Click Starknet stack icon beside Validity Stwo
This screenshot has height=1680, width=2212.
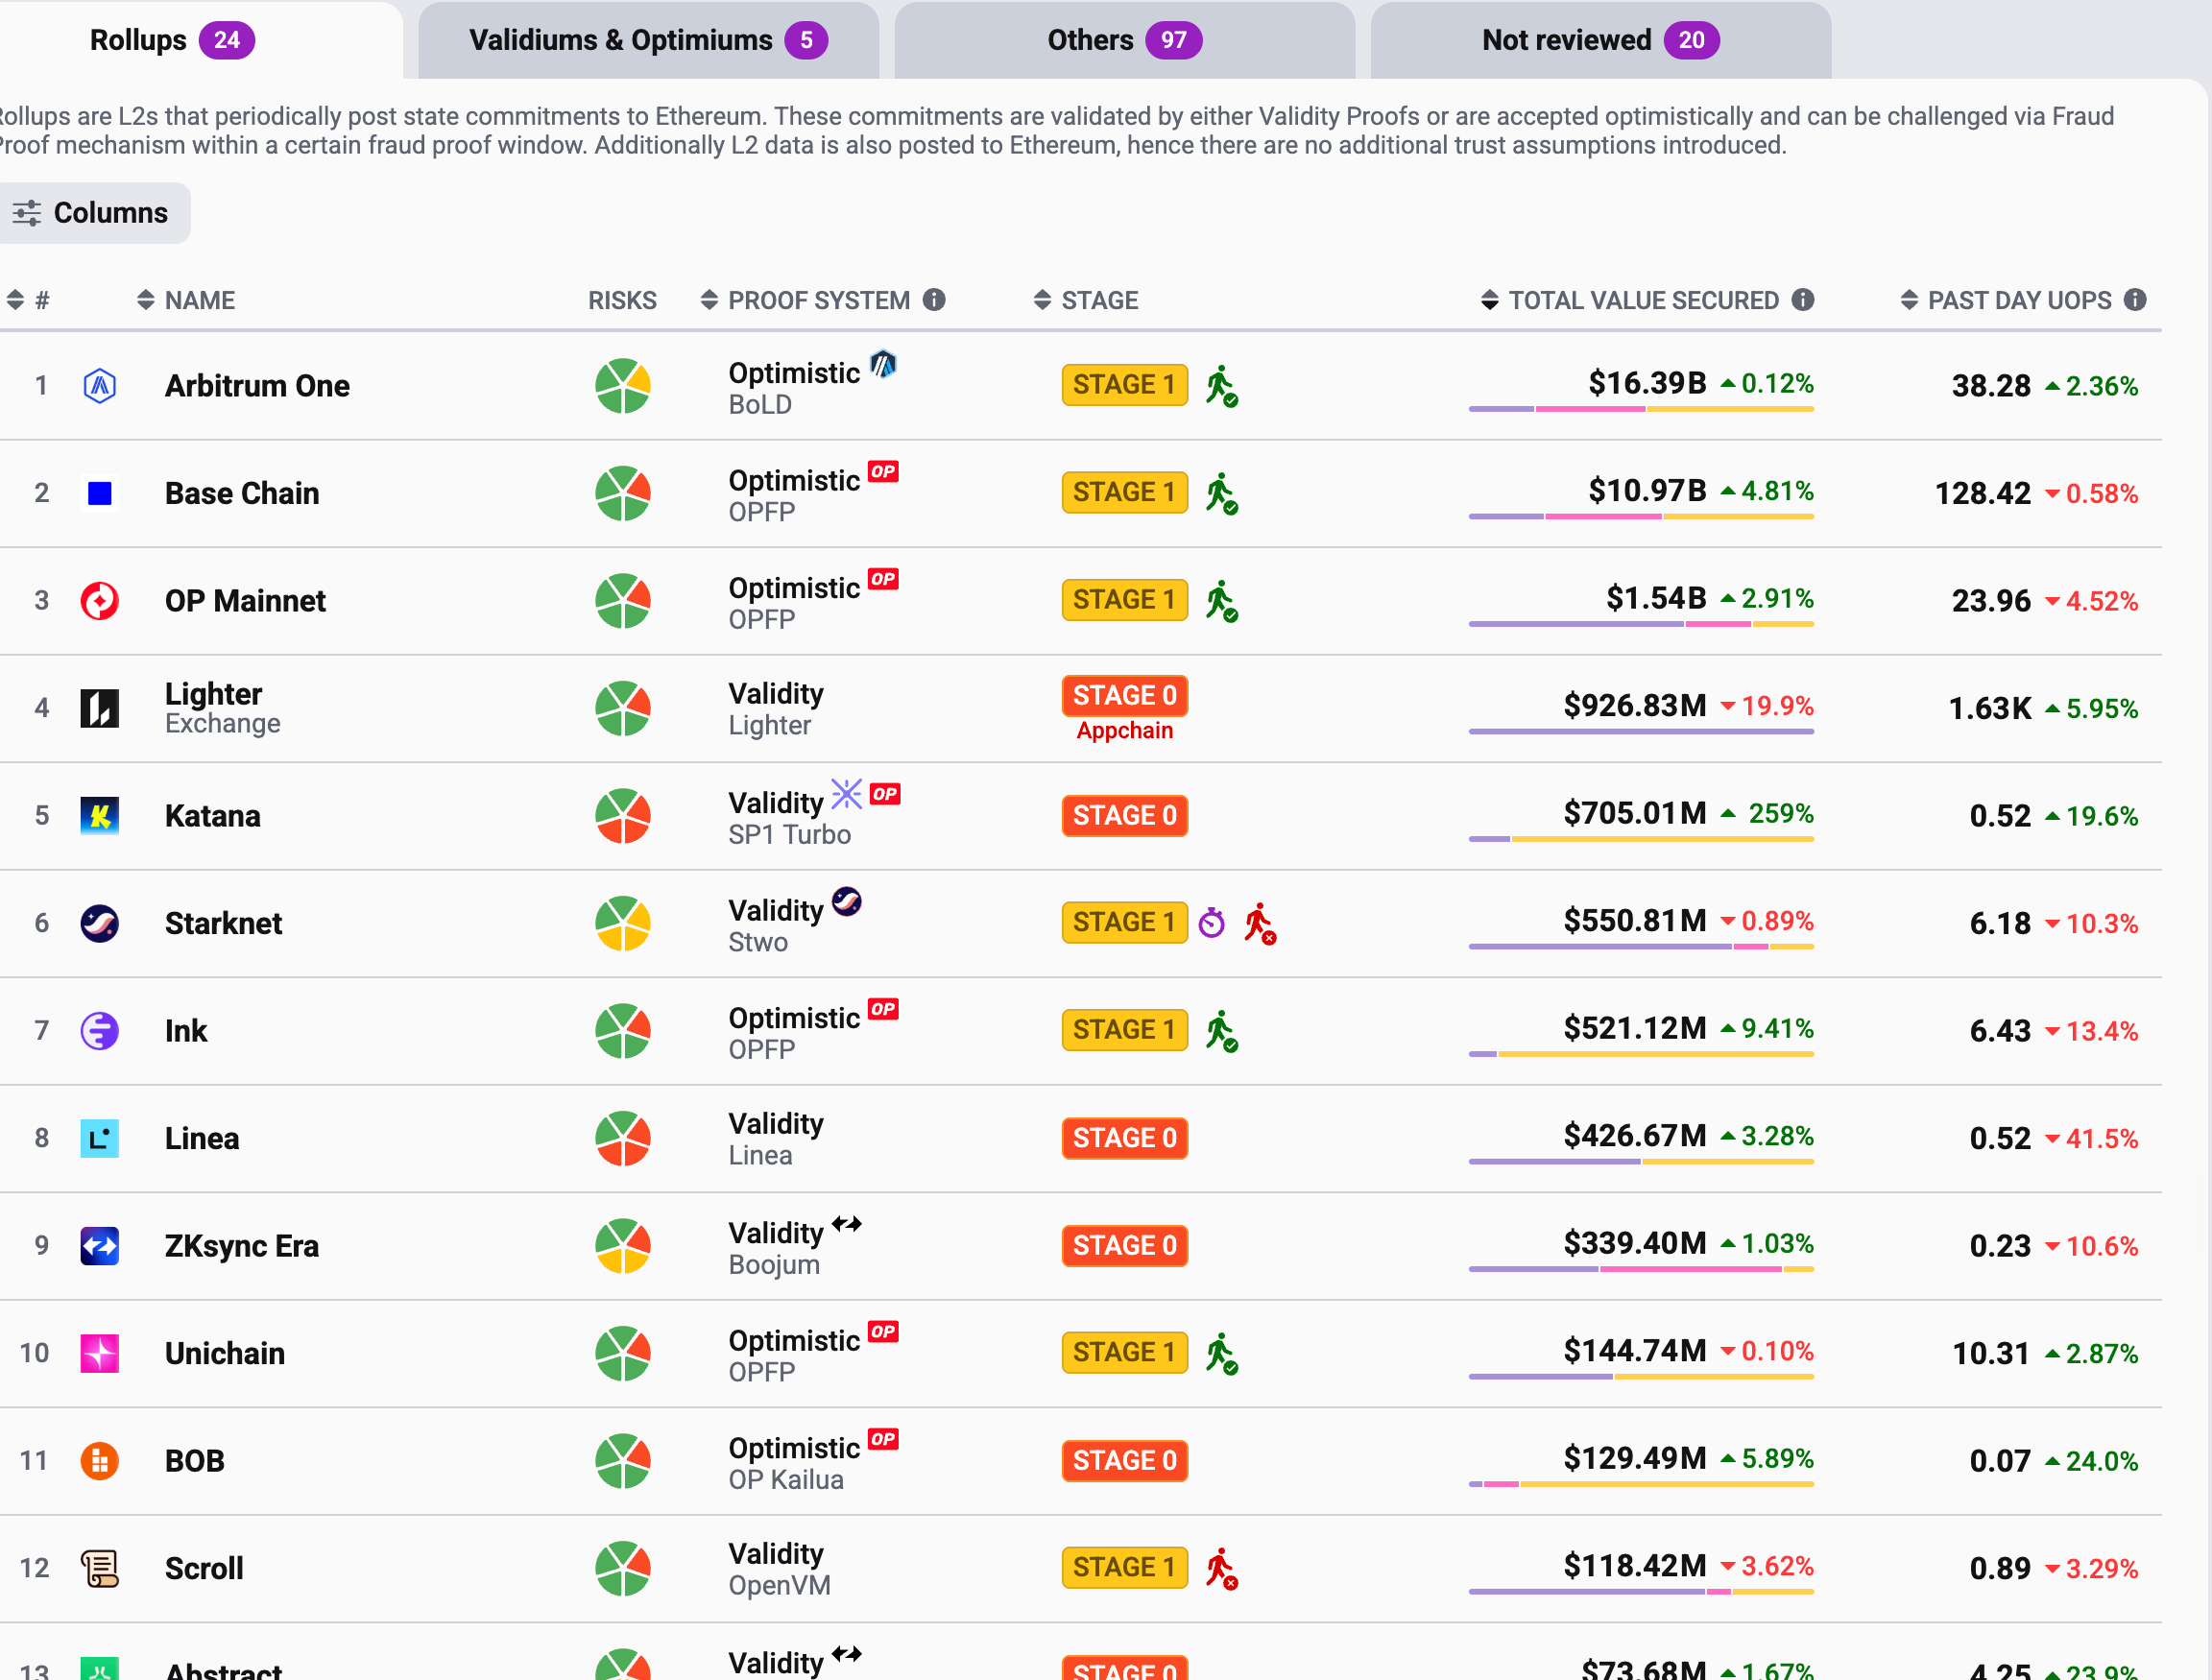click(846, 901)
